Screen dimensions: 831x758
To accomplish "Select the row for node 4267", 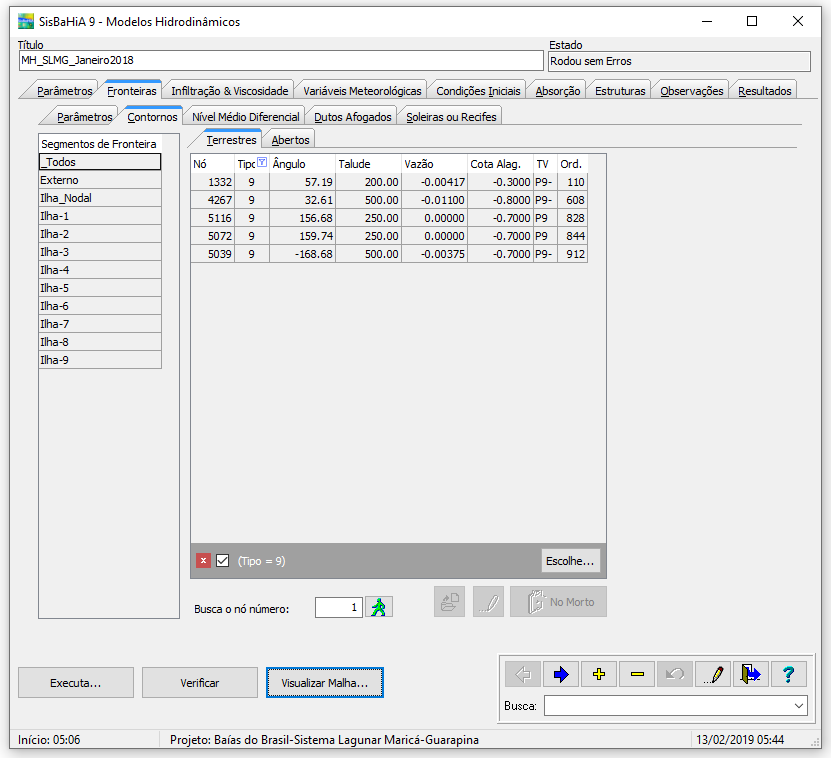I will (389, 200).
